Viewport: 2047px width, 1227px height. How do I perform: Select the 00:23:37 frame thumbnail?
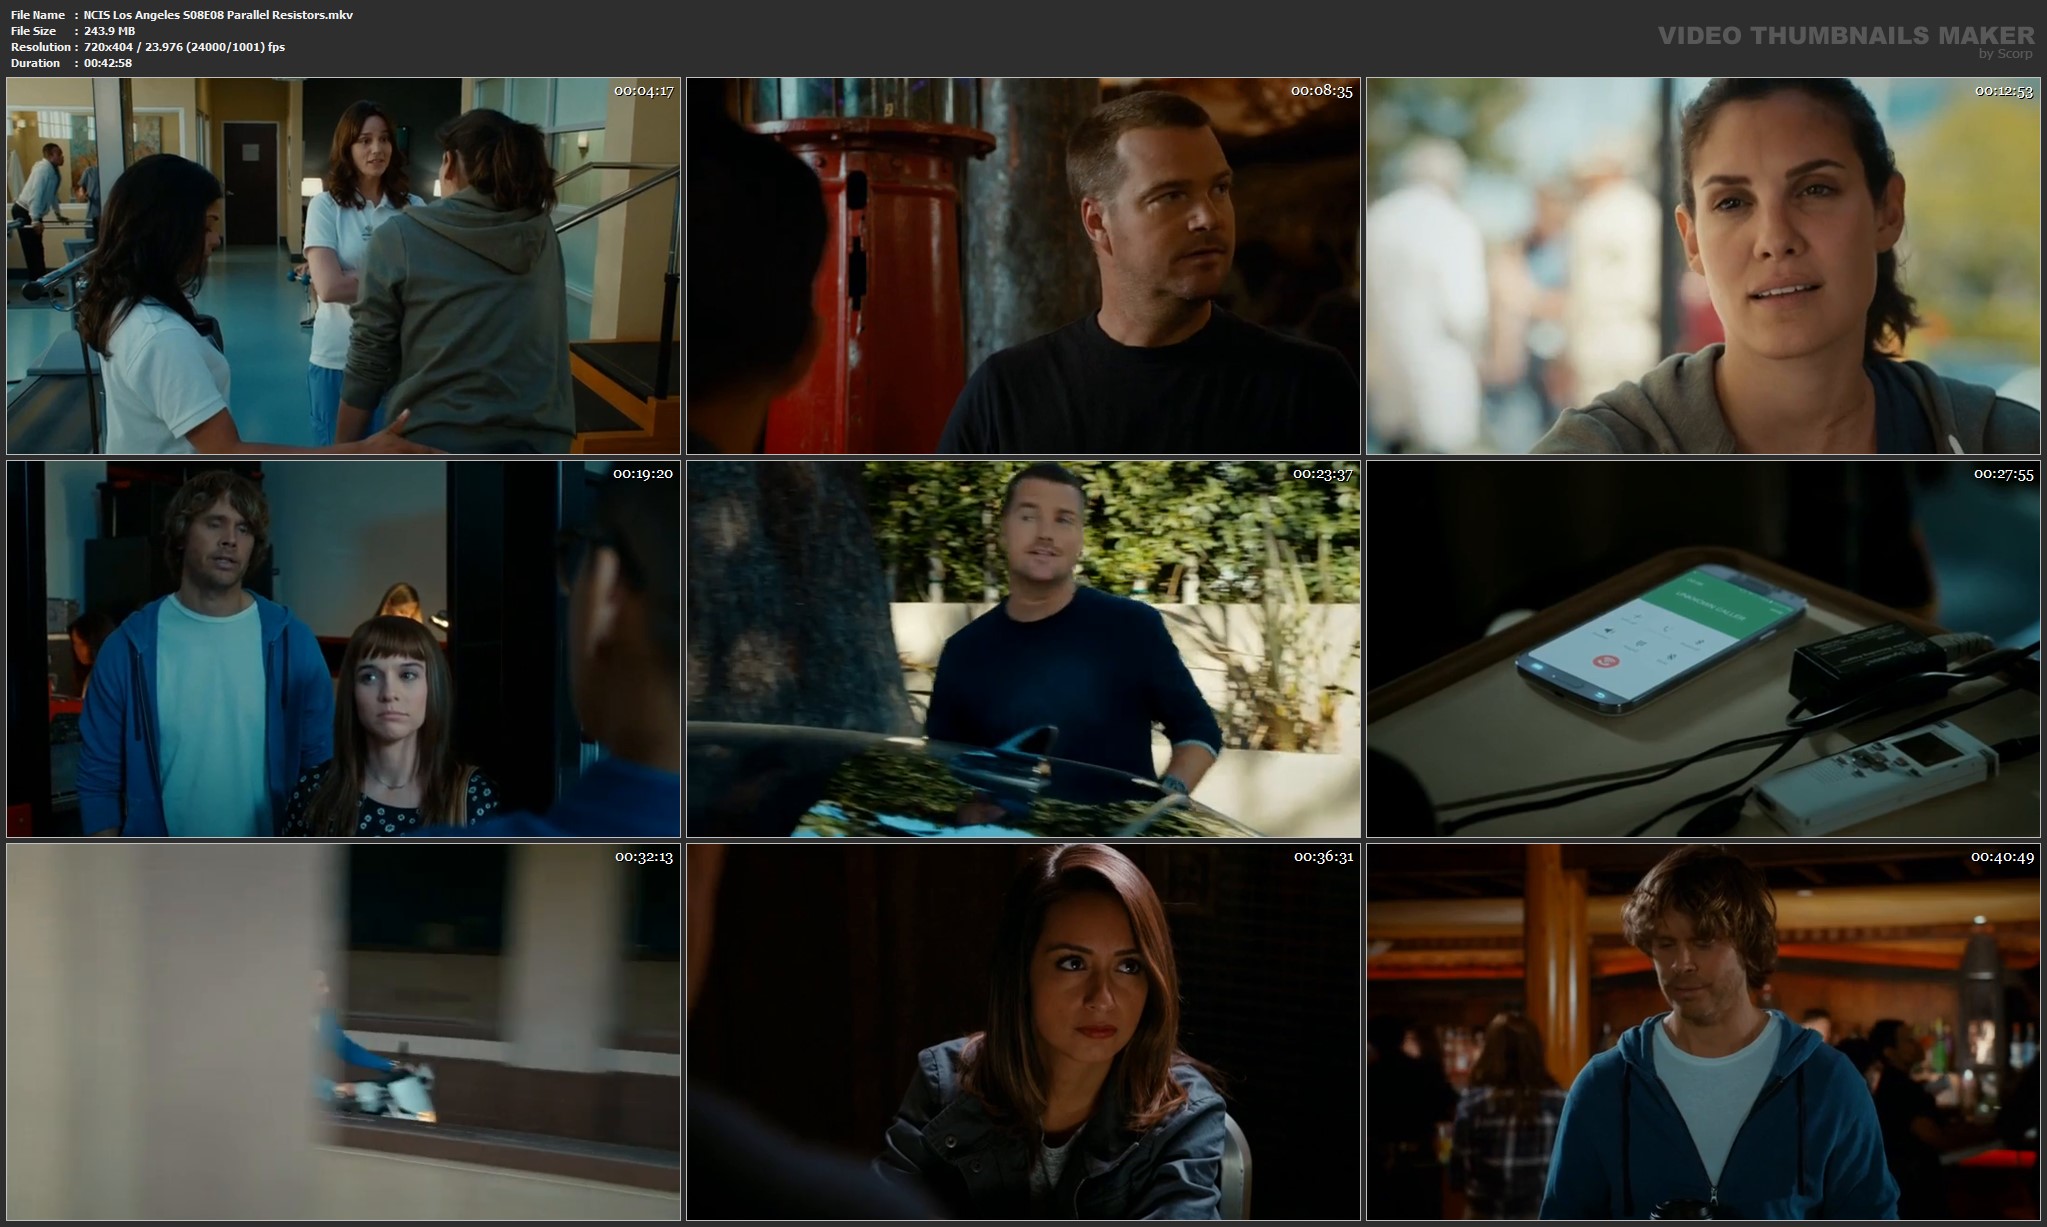[x=1023, y=649]
